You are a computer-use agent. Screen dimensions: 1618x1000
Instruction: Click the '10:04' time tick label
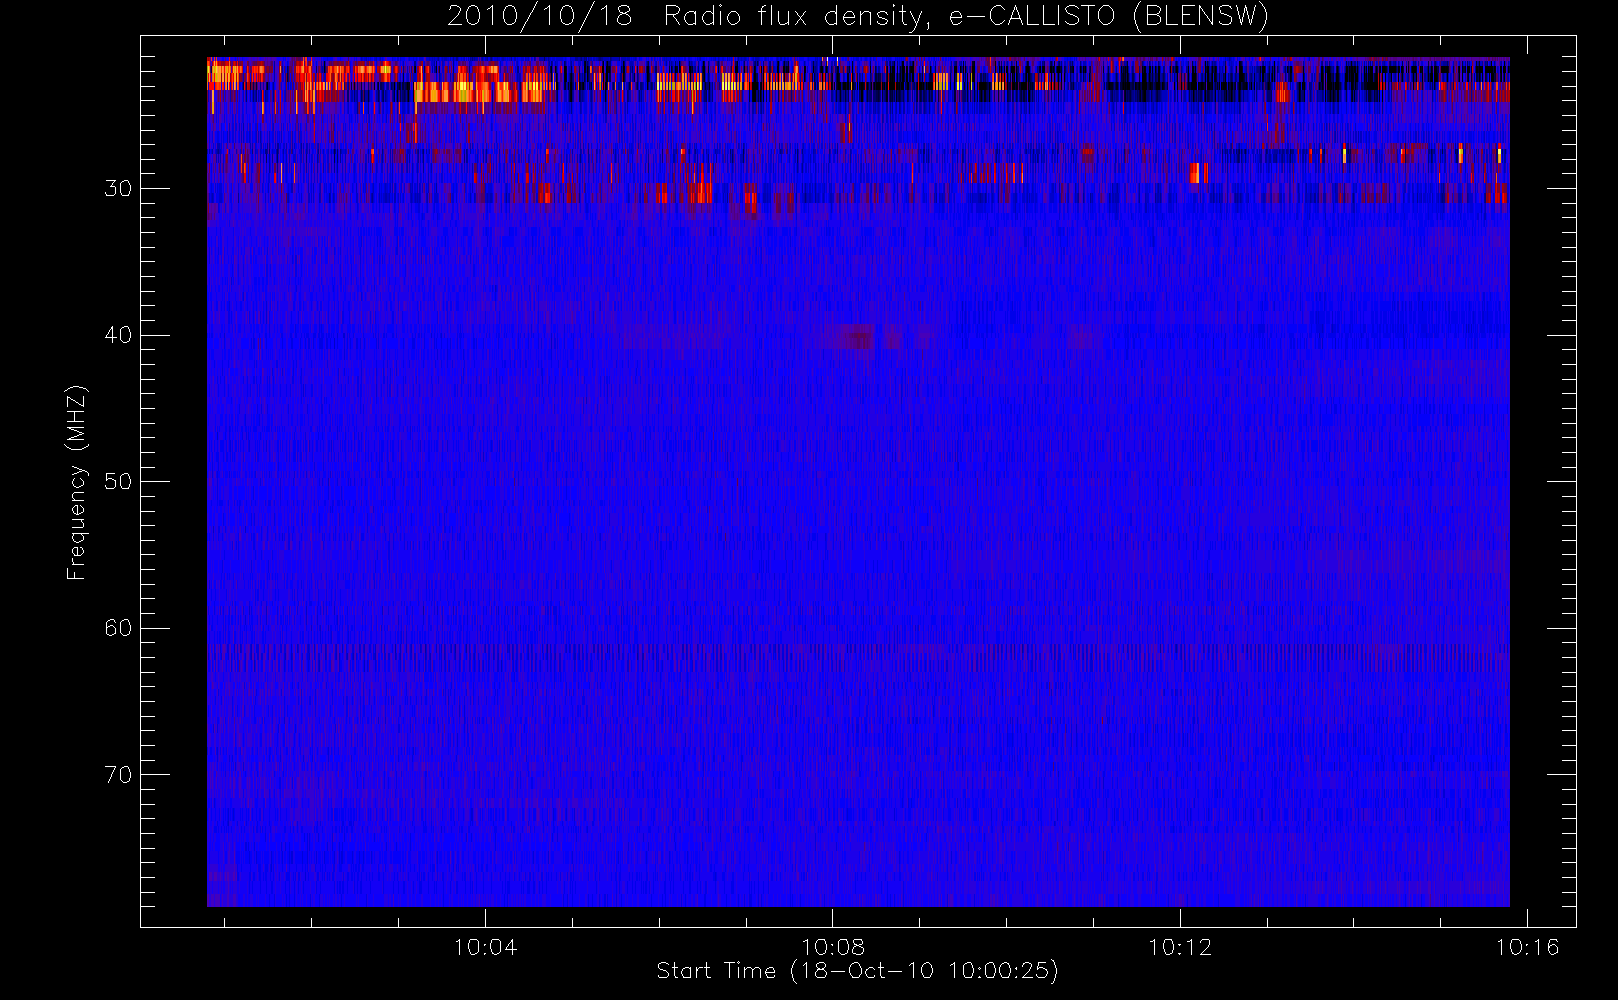(485, 947)
